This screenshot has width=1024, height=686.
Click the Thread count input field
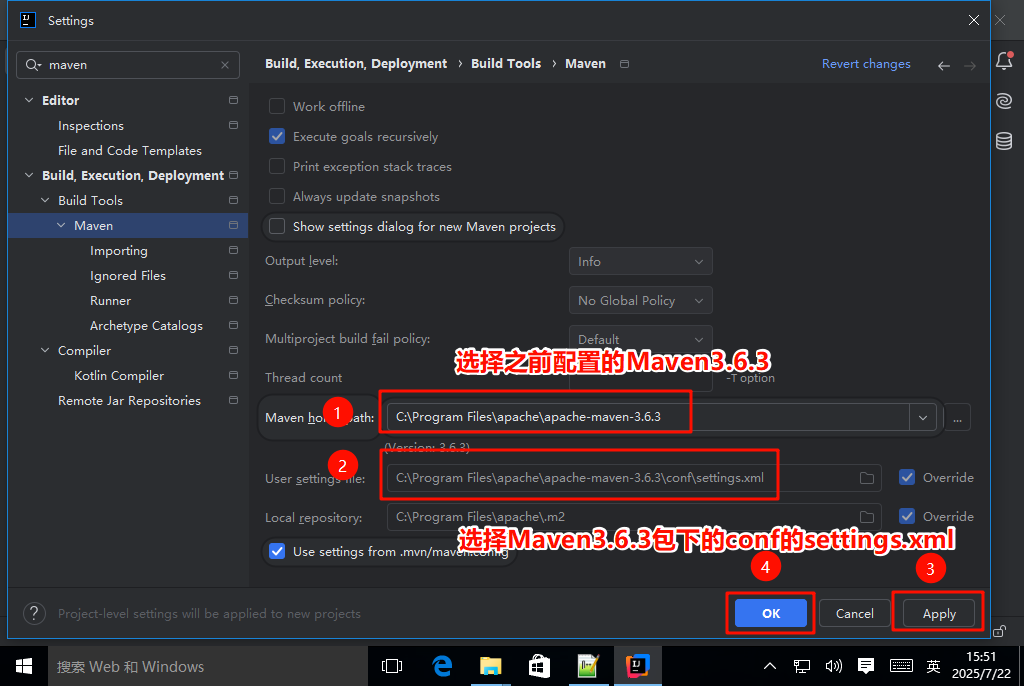point(641,378)
